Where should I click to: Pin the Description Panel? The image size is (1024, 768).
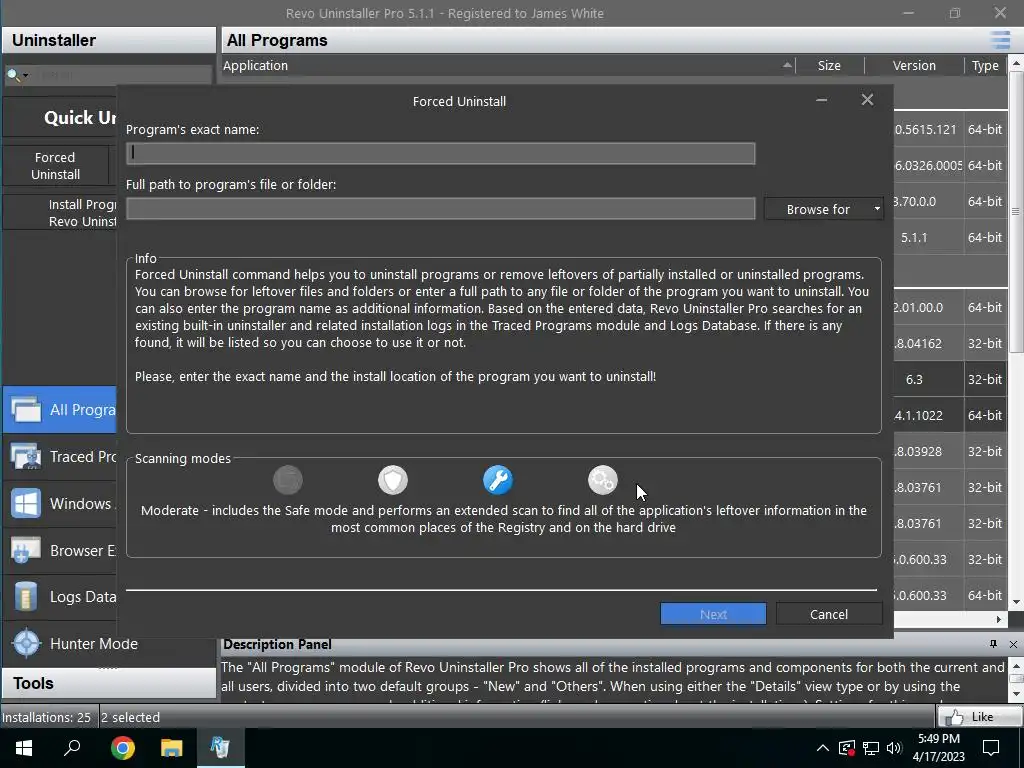(x=993, y=644)
